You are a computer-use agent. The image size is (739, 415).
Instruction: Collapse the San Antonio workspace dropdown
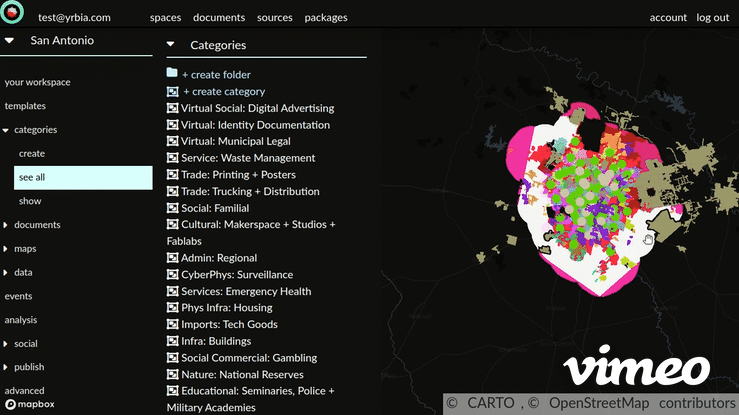[9, 41]
